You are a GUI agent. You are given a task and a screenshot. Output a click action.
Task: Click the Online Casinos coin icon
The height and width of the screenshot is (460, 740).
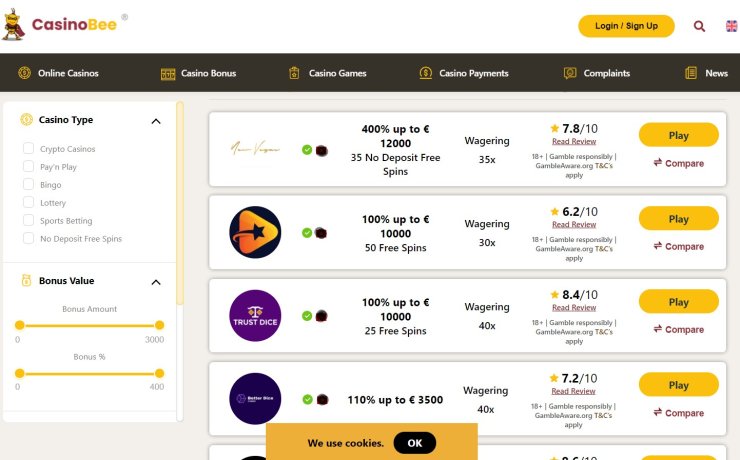[x=25, y=73]
